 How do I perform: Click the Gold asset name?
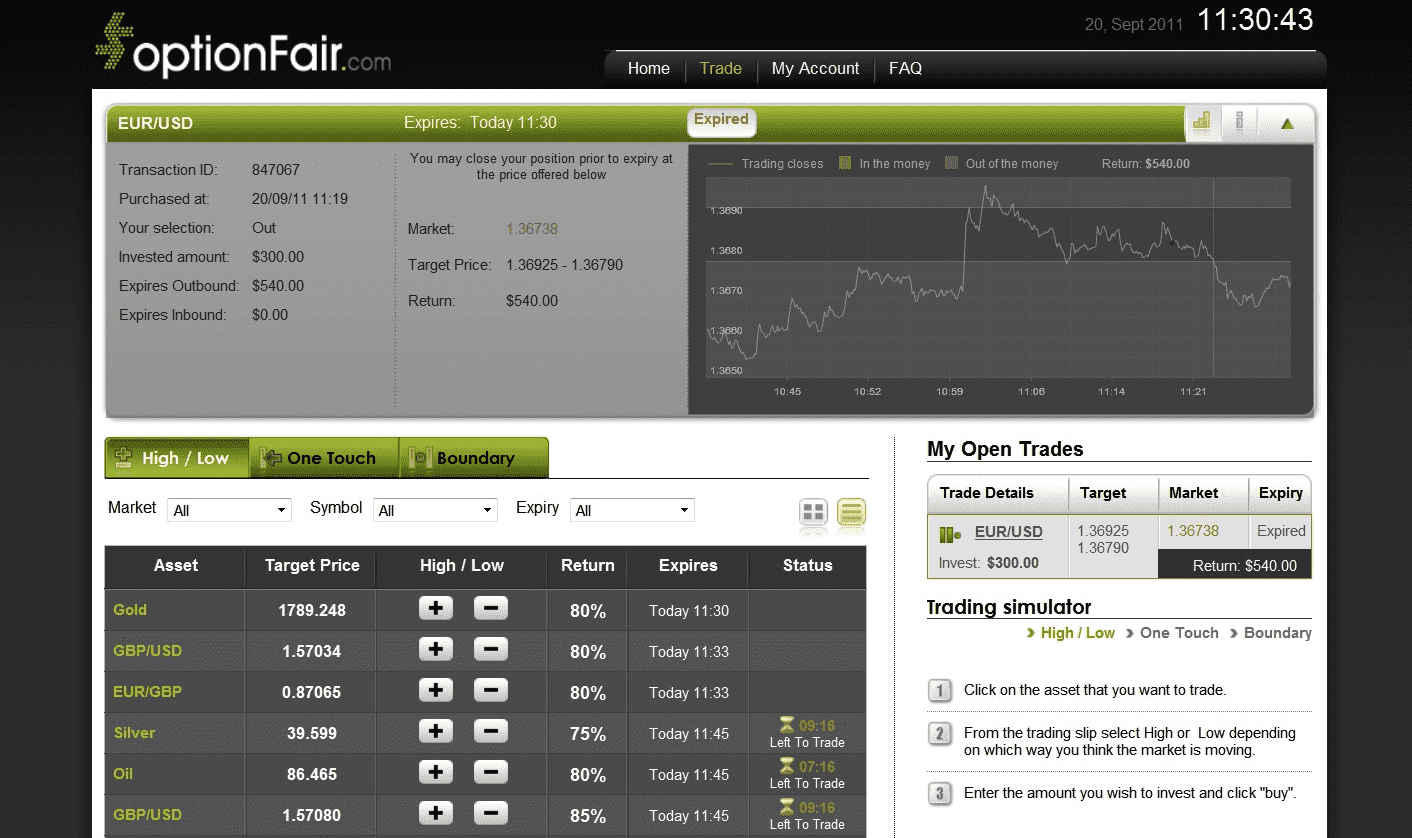[x=130, y=610]
